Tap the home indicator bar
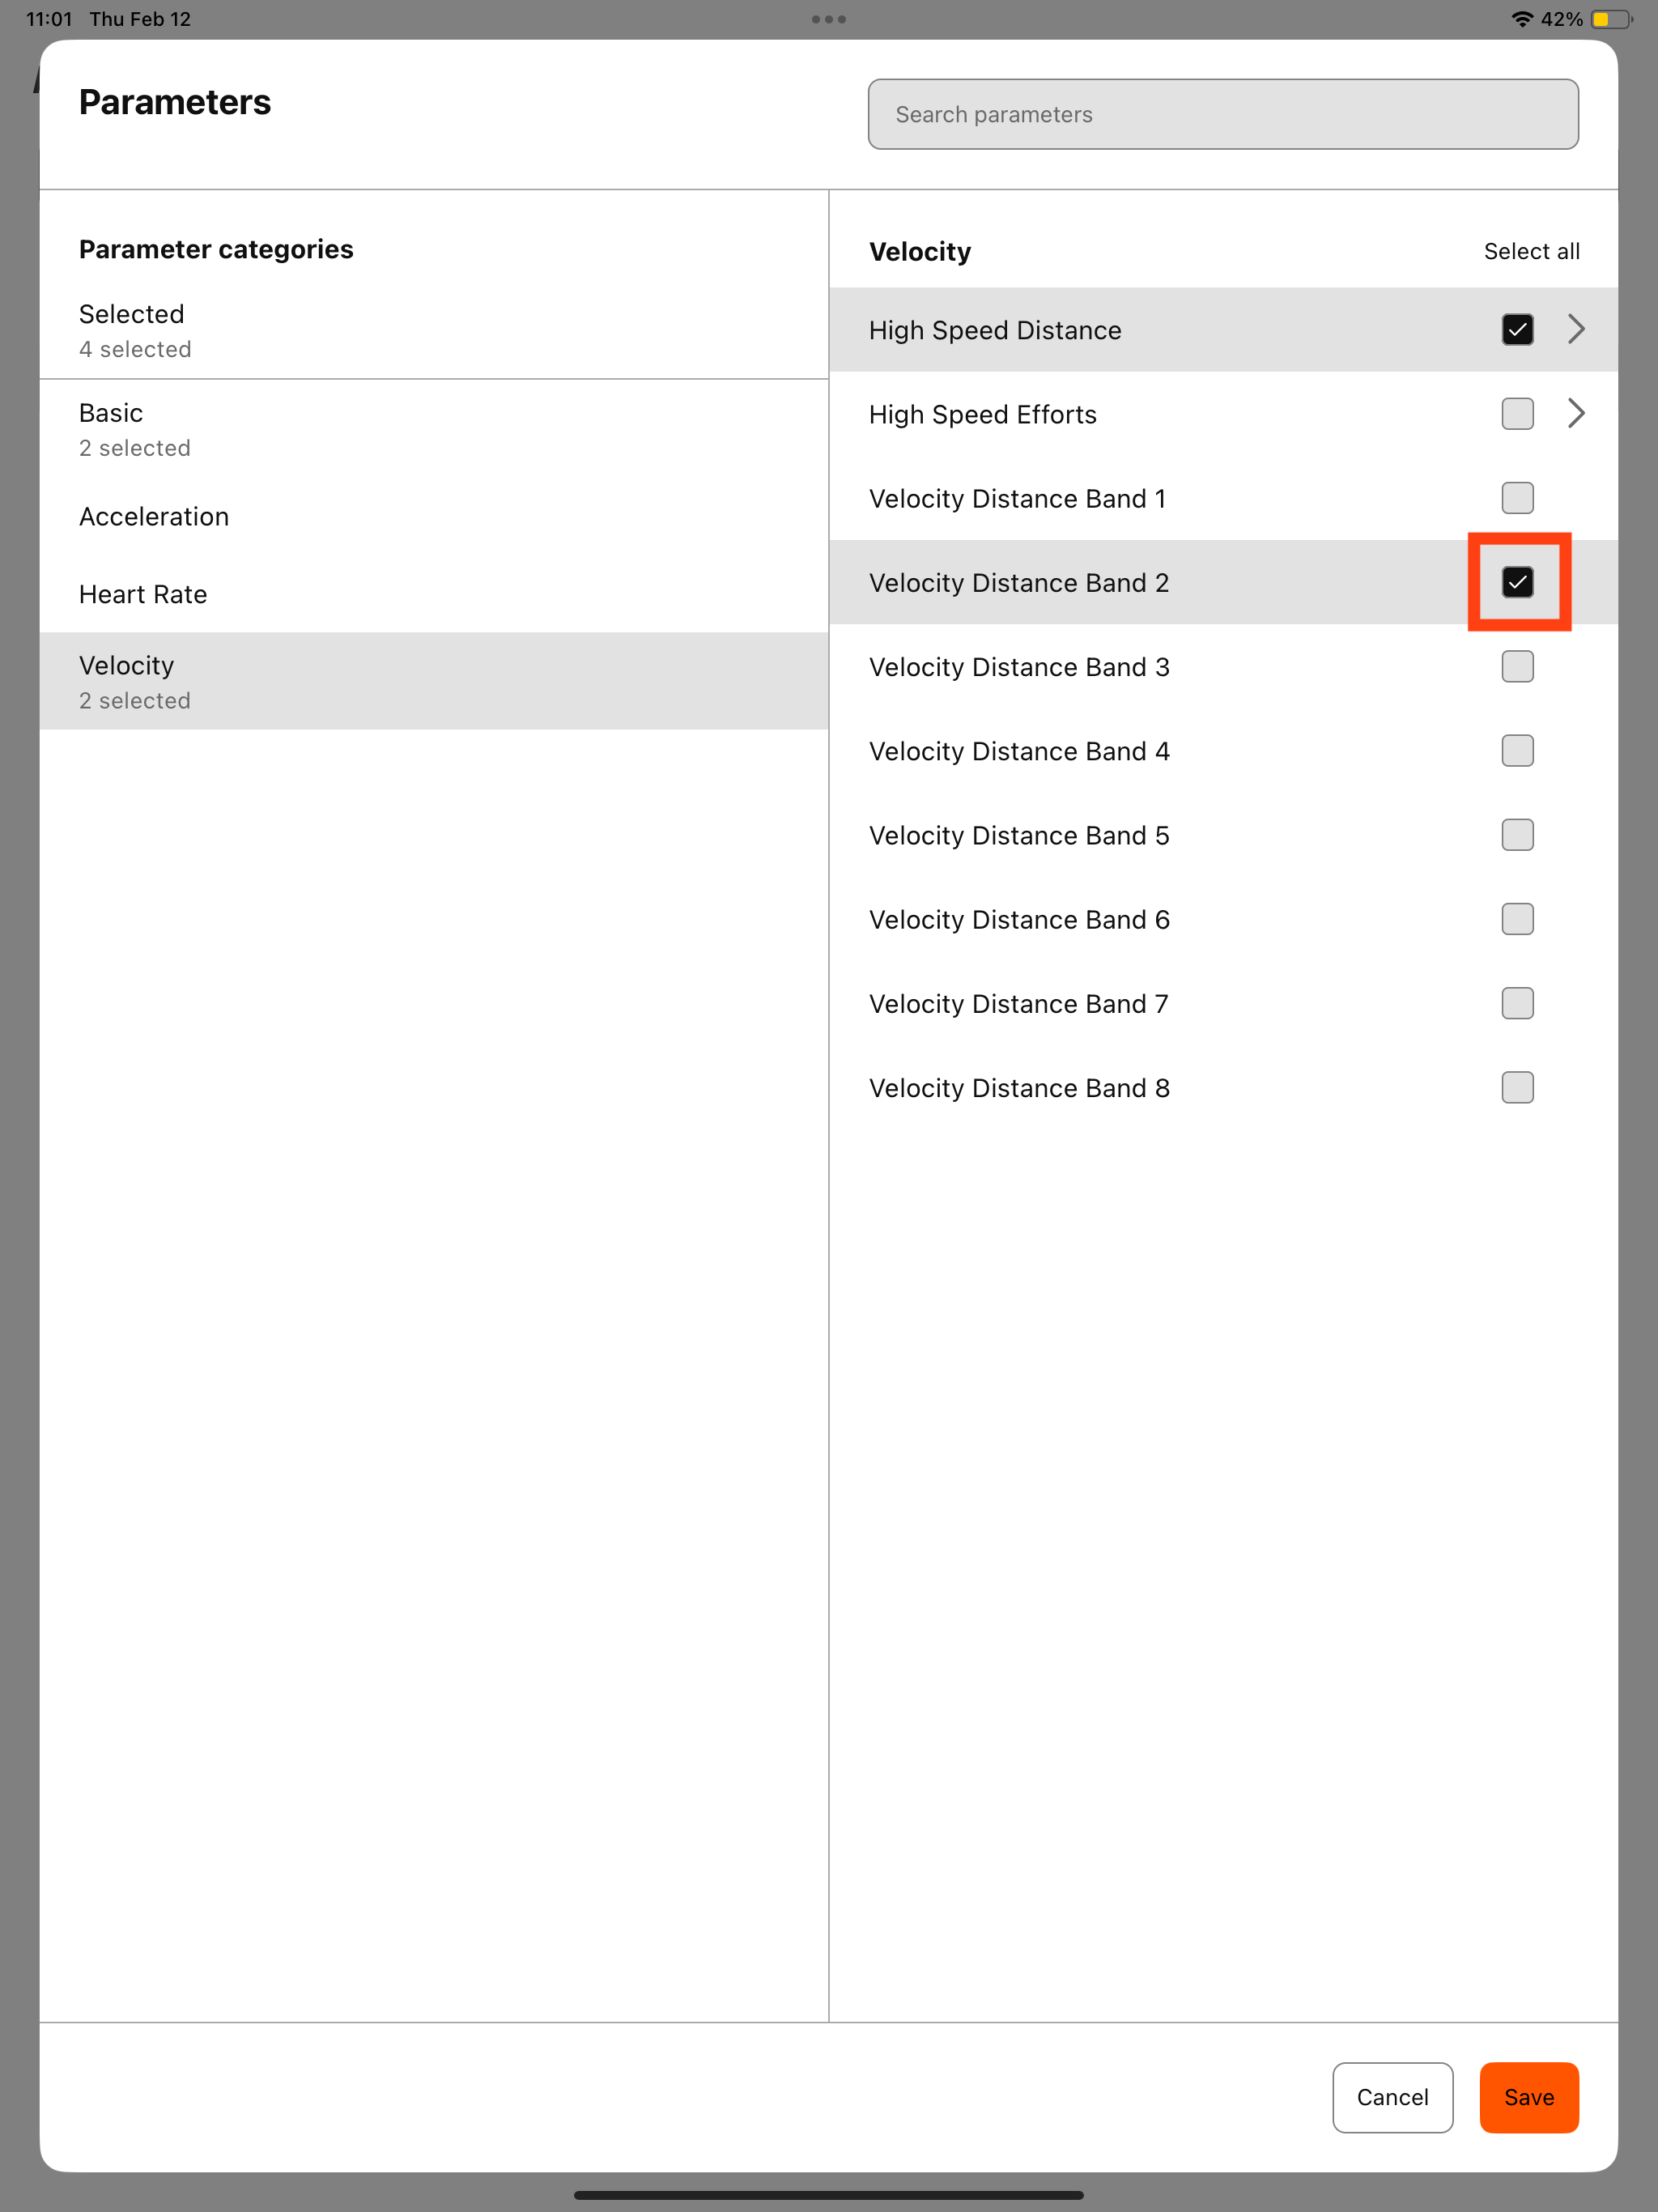1658x2212 pixels. 829,2195
